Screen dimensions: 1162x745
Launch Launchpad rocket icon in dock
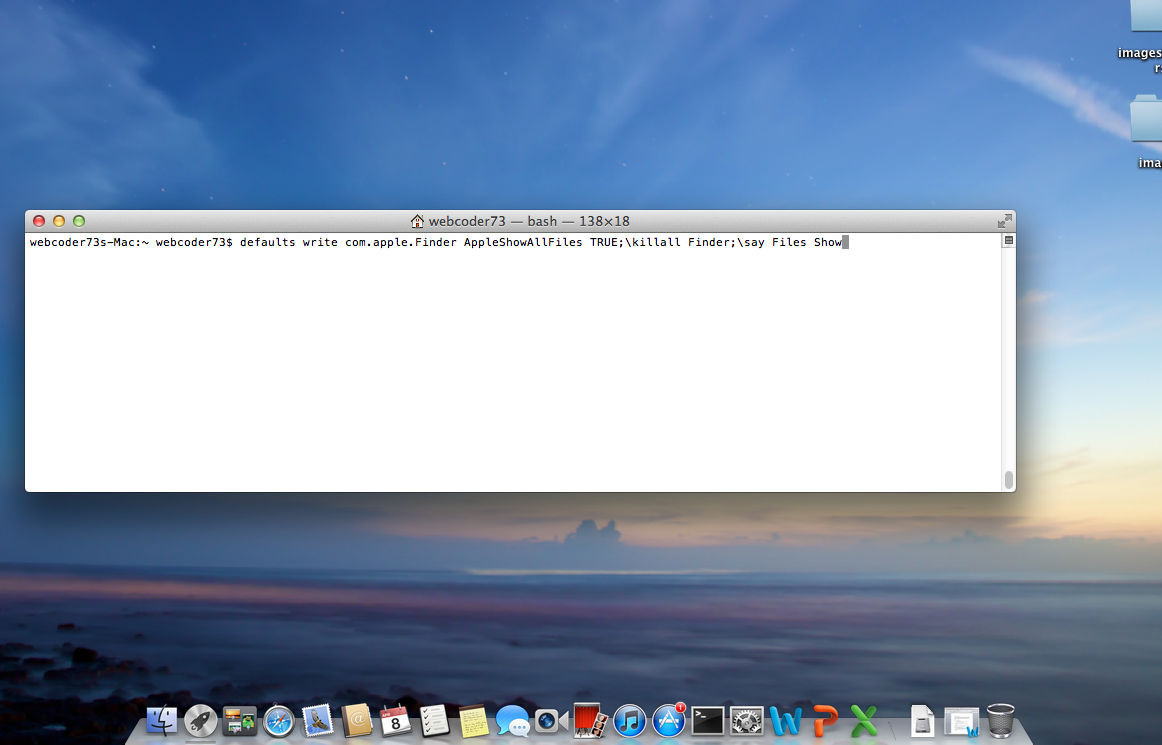[x=200, y=720]
